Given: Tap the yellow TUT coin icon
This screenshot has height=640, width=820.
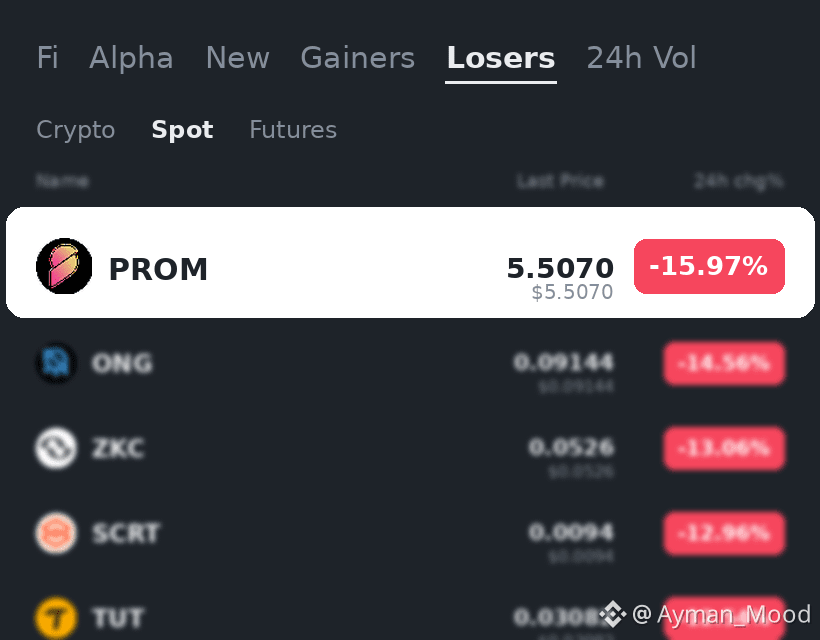Looking at the screenshot, I should (56, 618).
